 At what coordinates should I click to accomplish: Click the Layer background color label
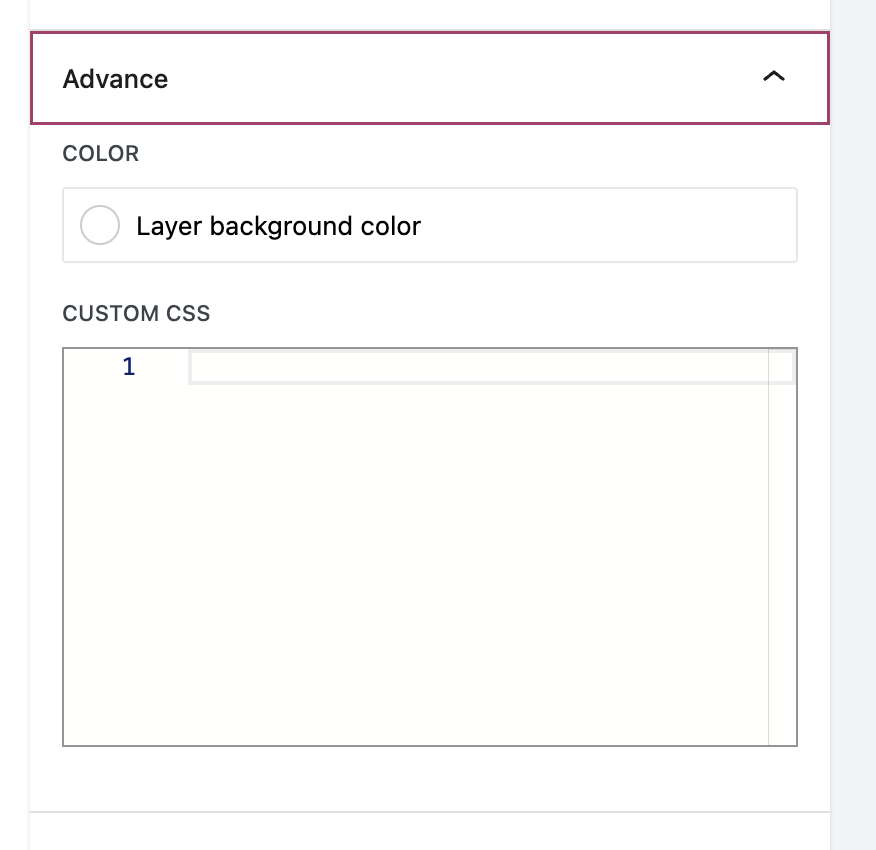[278, 226]
